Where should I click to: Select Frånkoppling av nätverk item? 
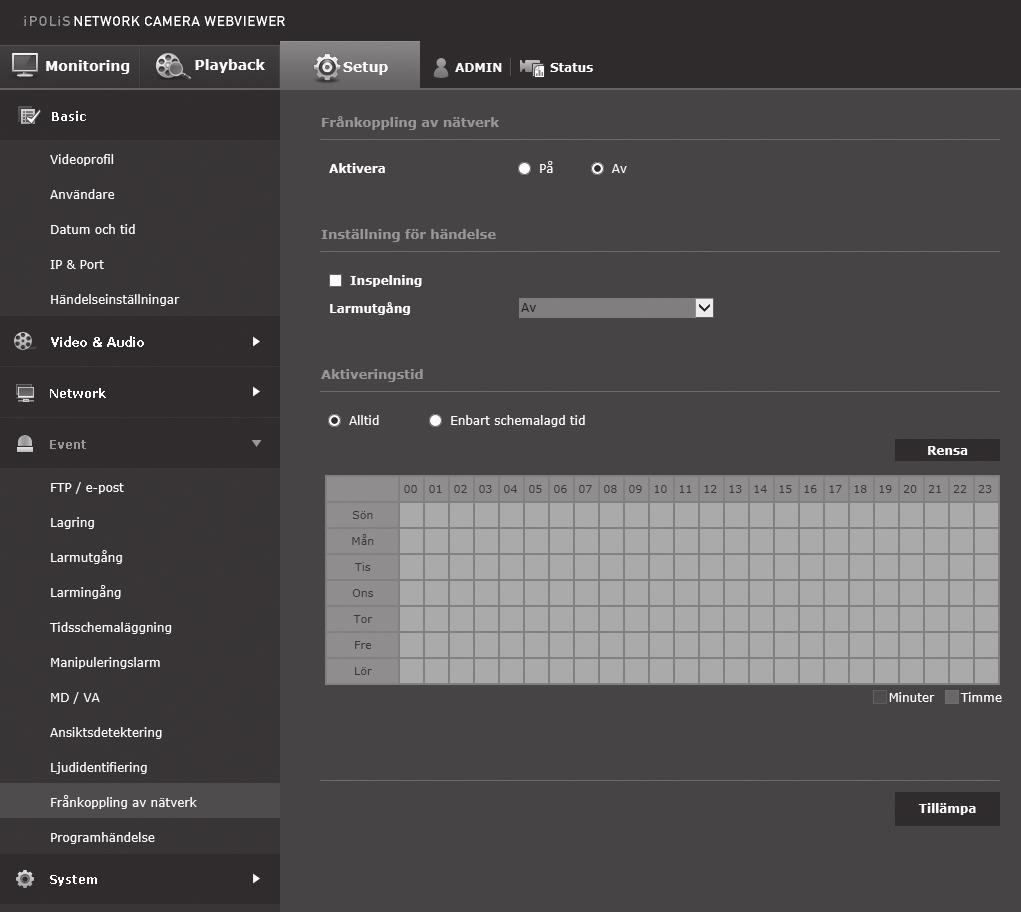click(140, 801)
